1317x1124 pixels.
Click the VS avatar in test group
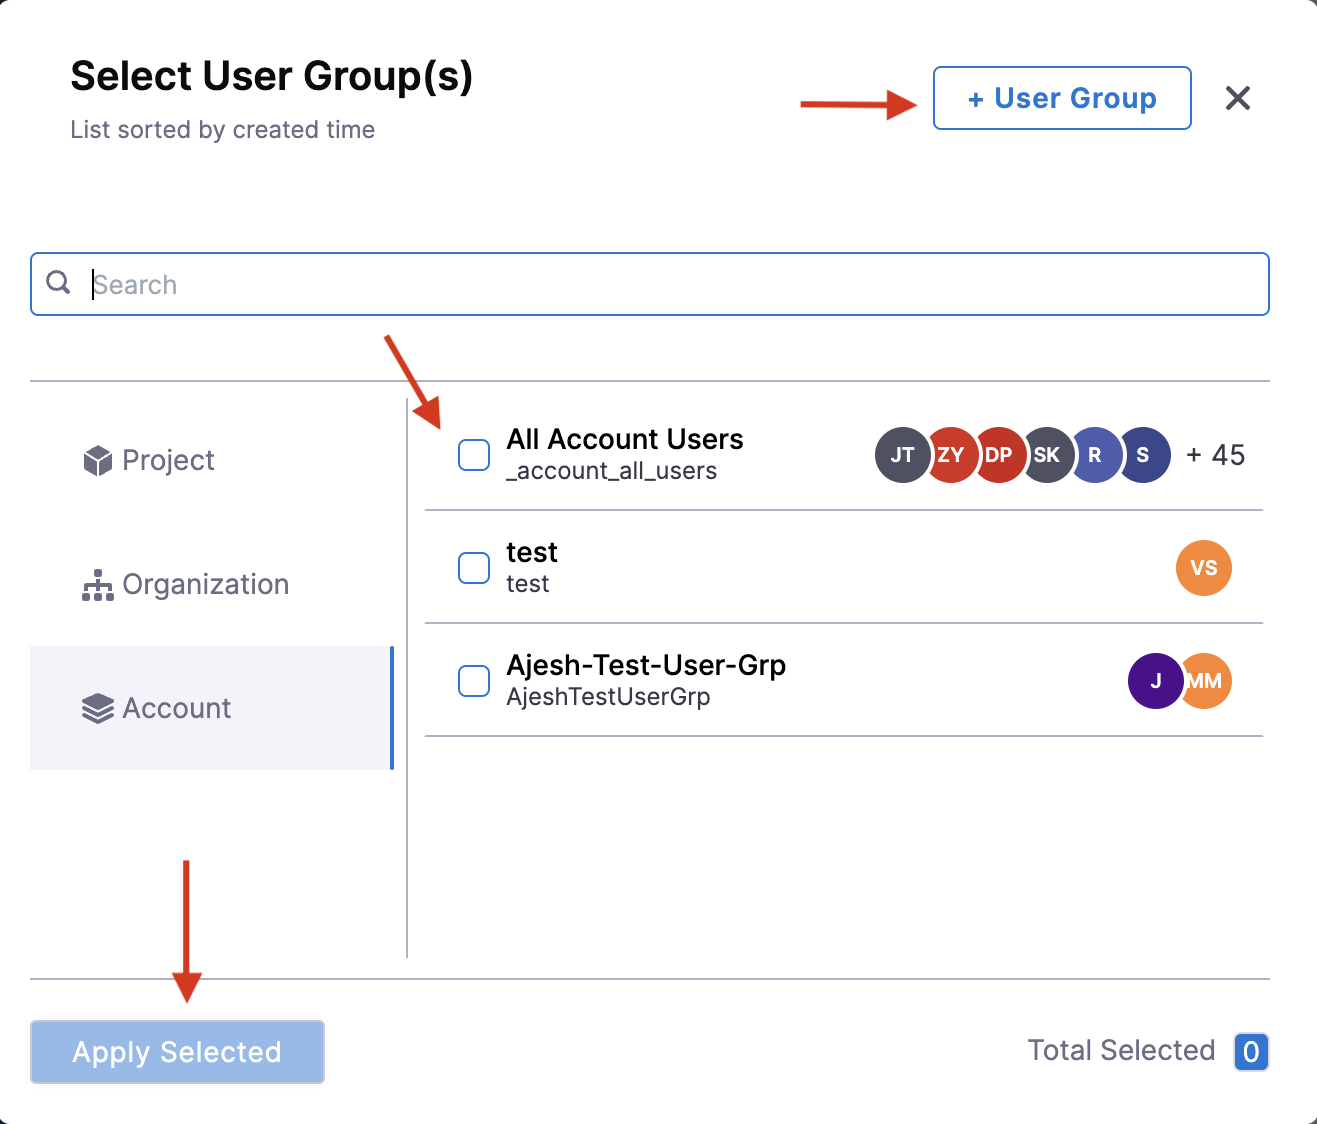pos(1203,568)
